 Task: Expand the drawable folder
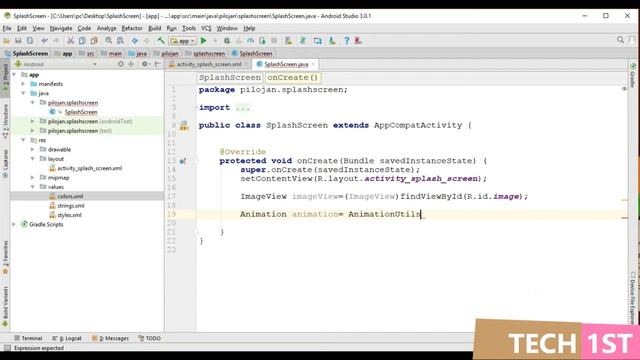coord(33,149)
